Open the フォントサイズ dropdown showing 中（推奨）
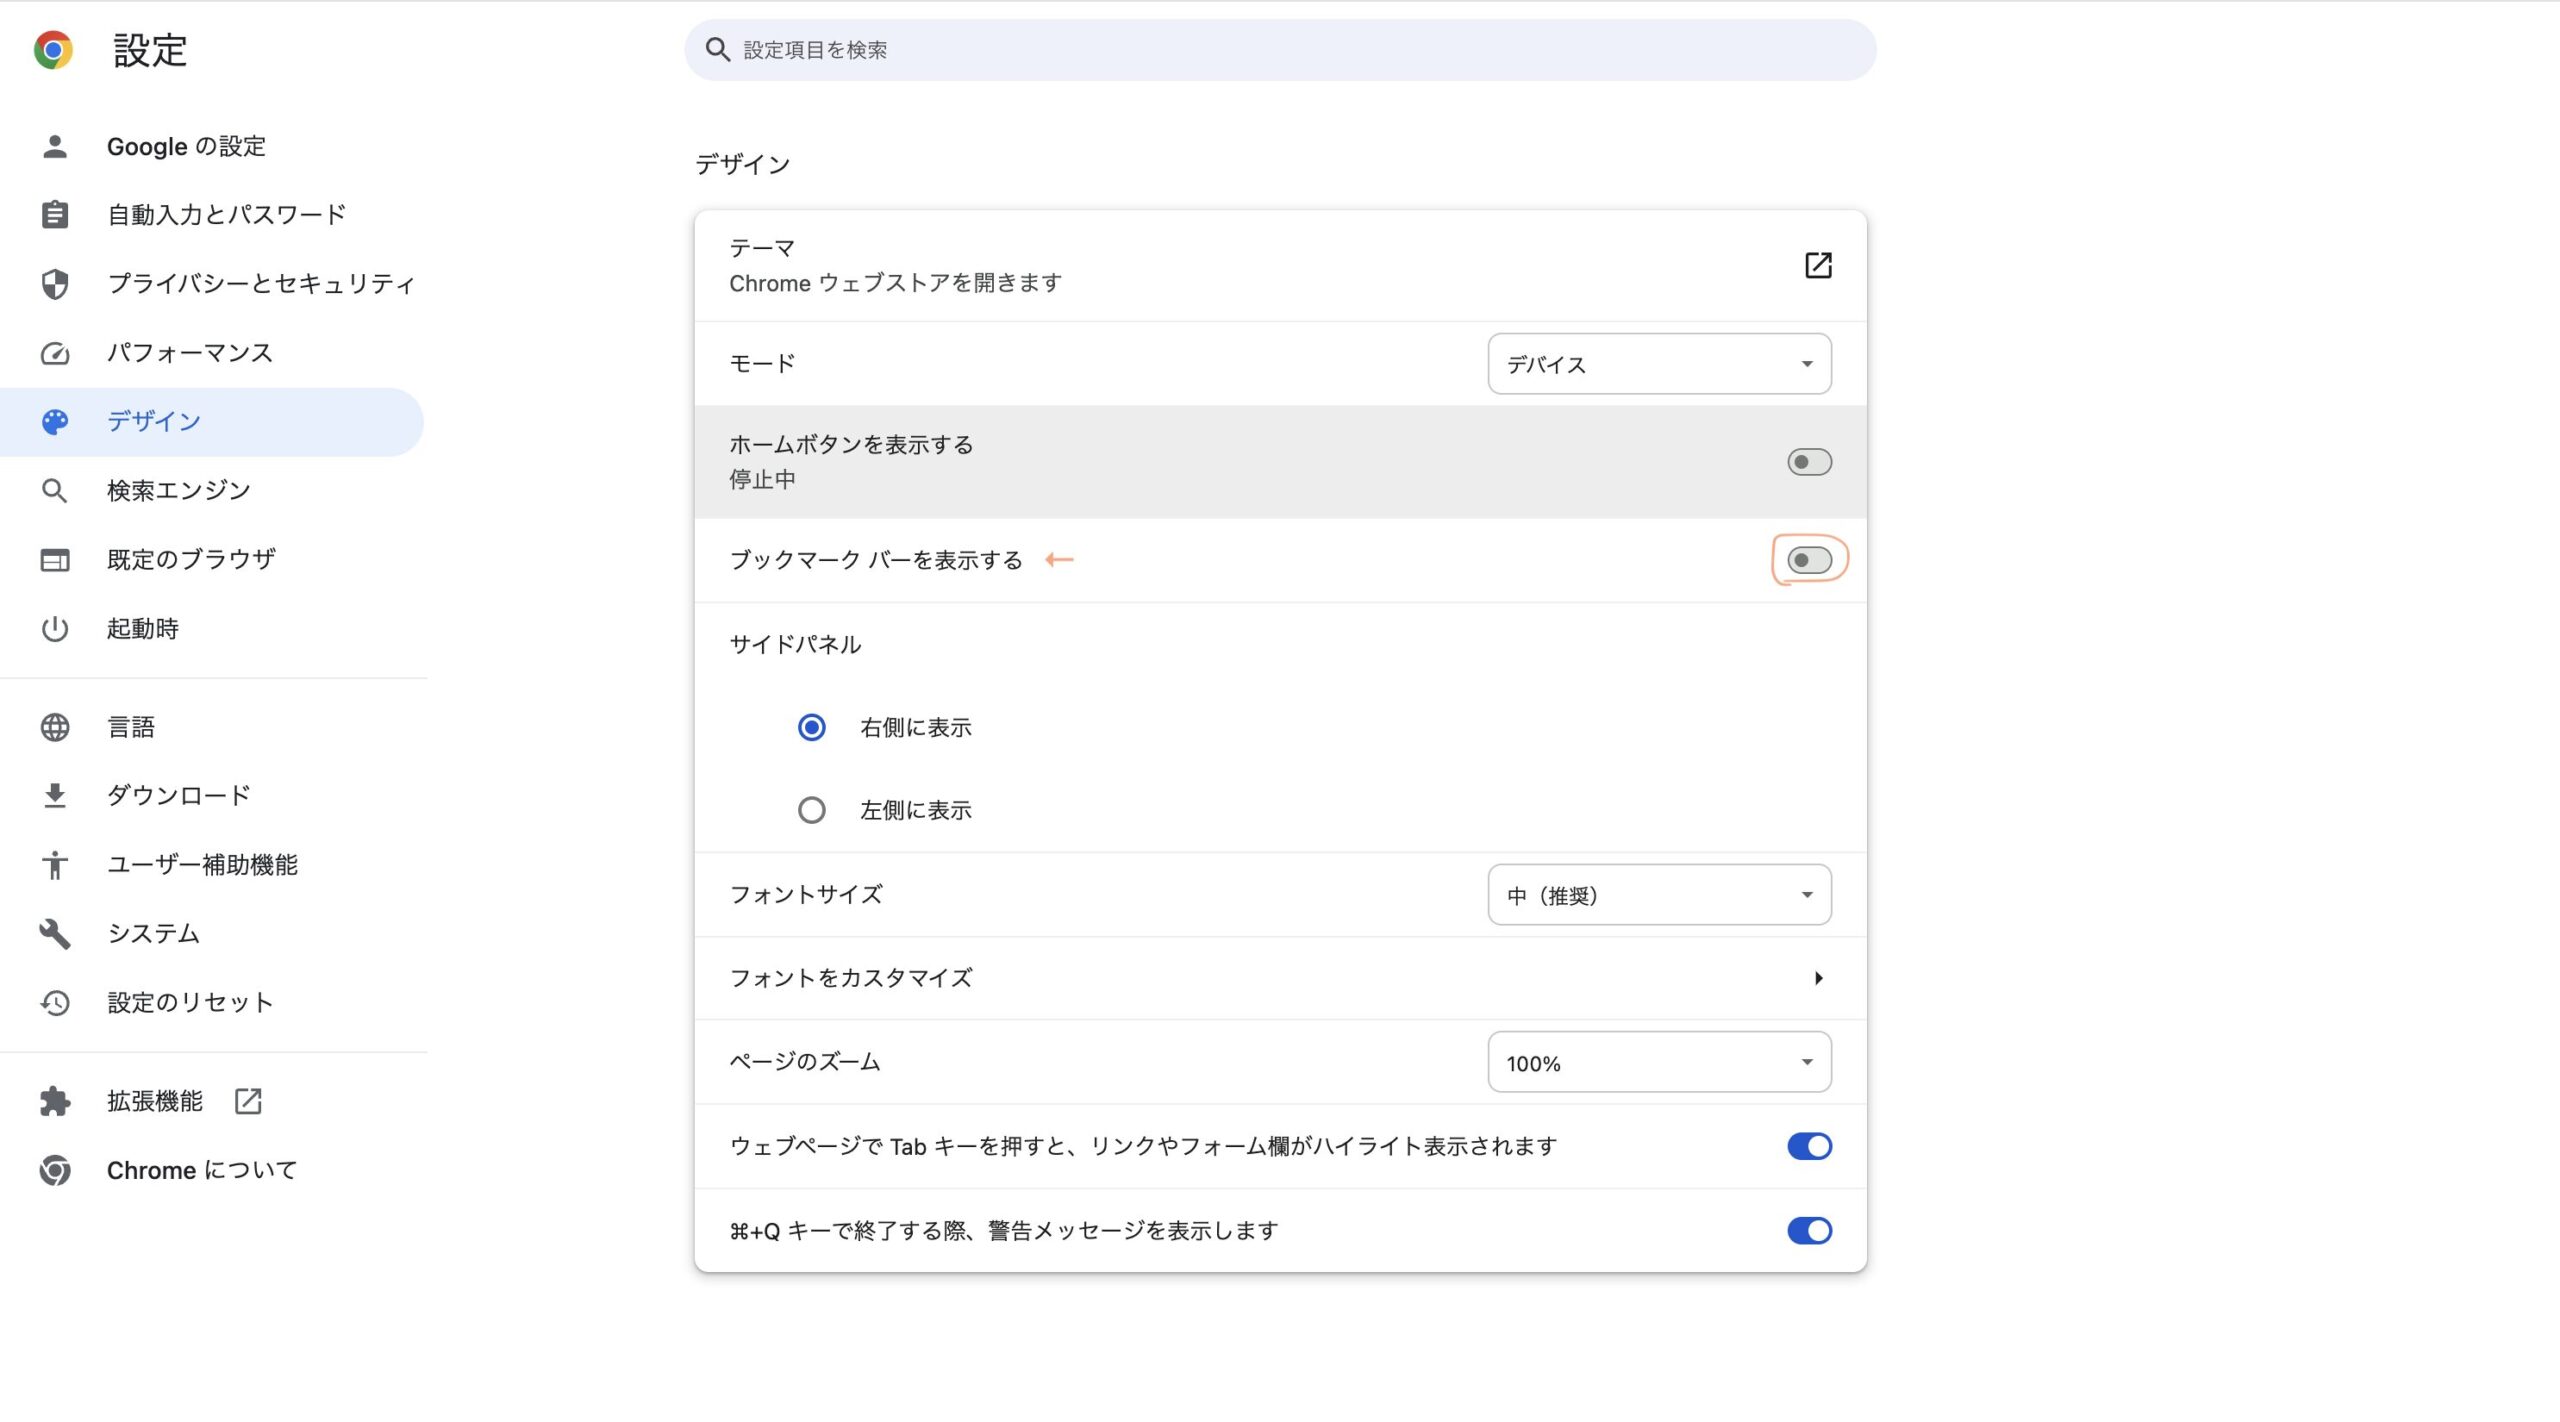 (x=1659, y=895)
